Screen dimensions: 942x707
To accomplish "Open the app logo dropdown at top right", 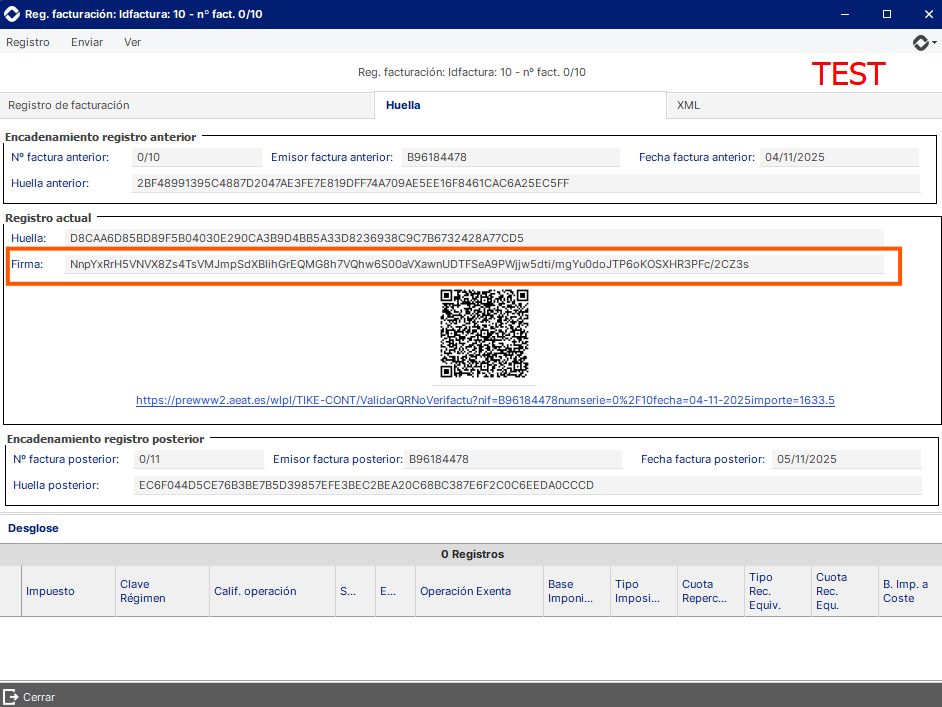I will pos(925,43).
